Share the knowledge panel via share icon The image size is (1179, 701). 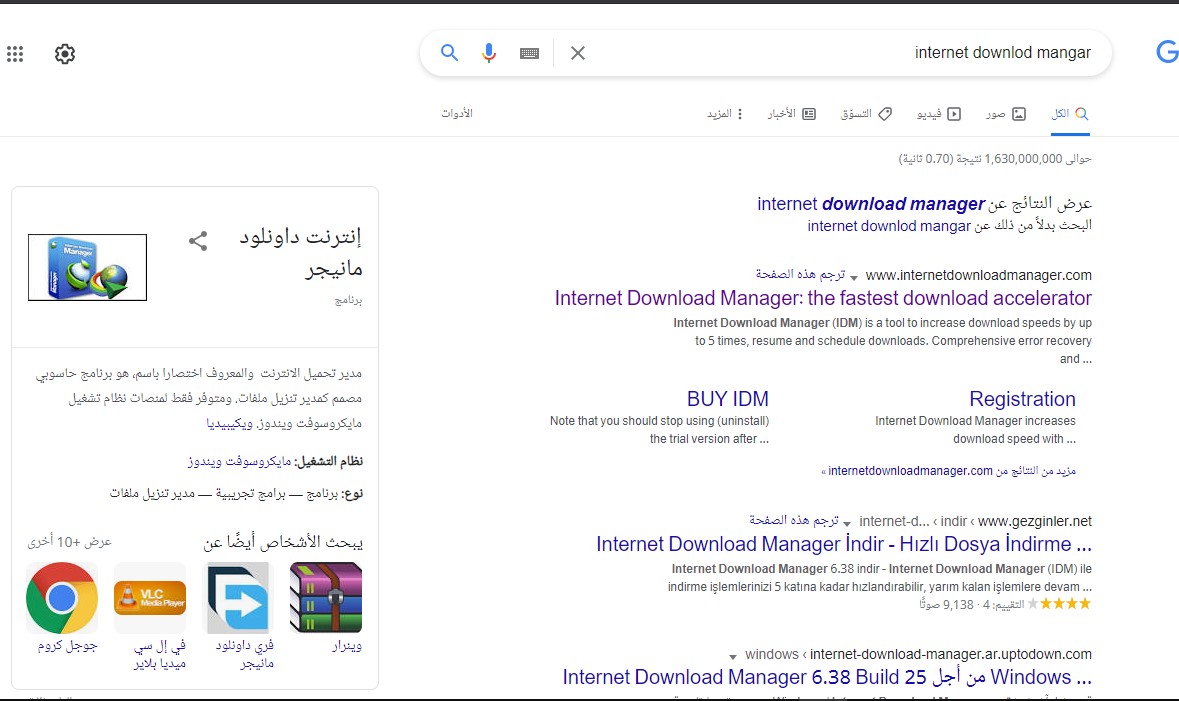click(198, 241)
